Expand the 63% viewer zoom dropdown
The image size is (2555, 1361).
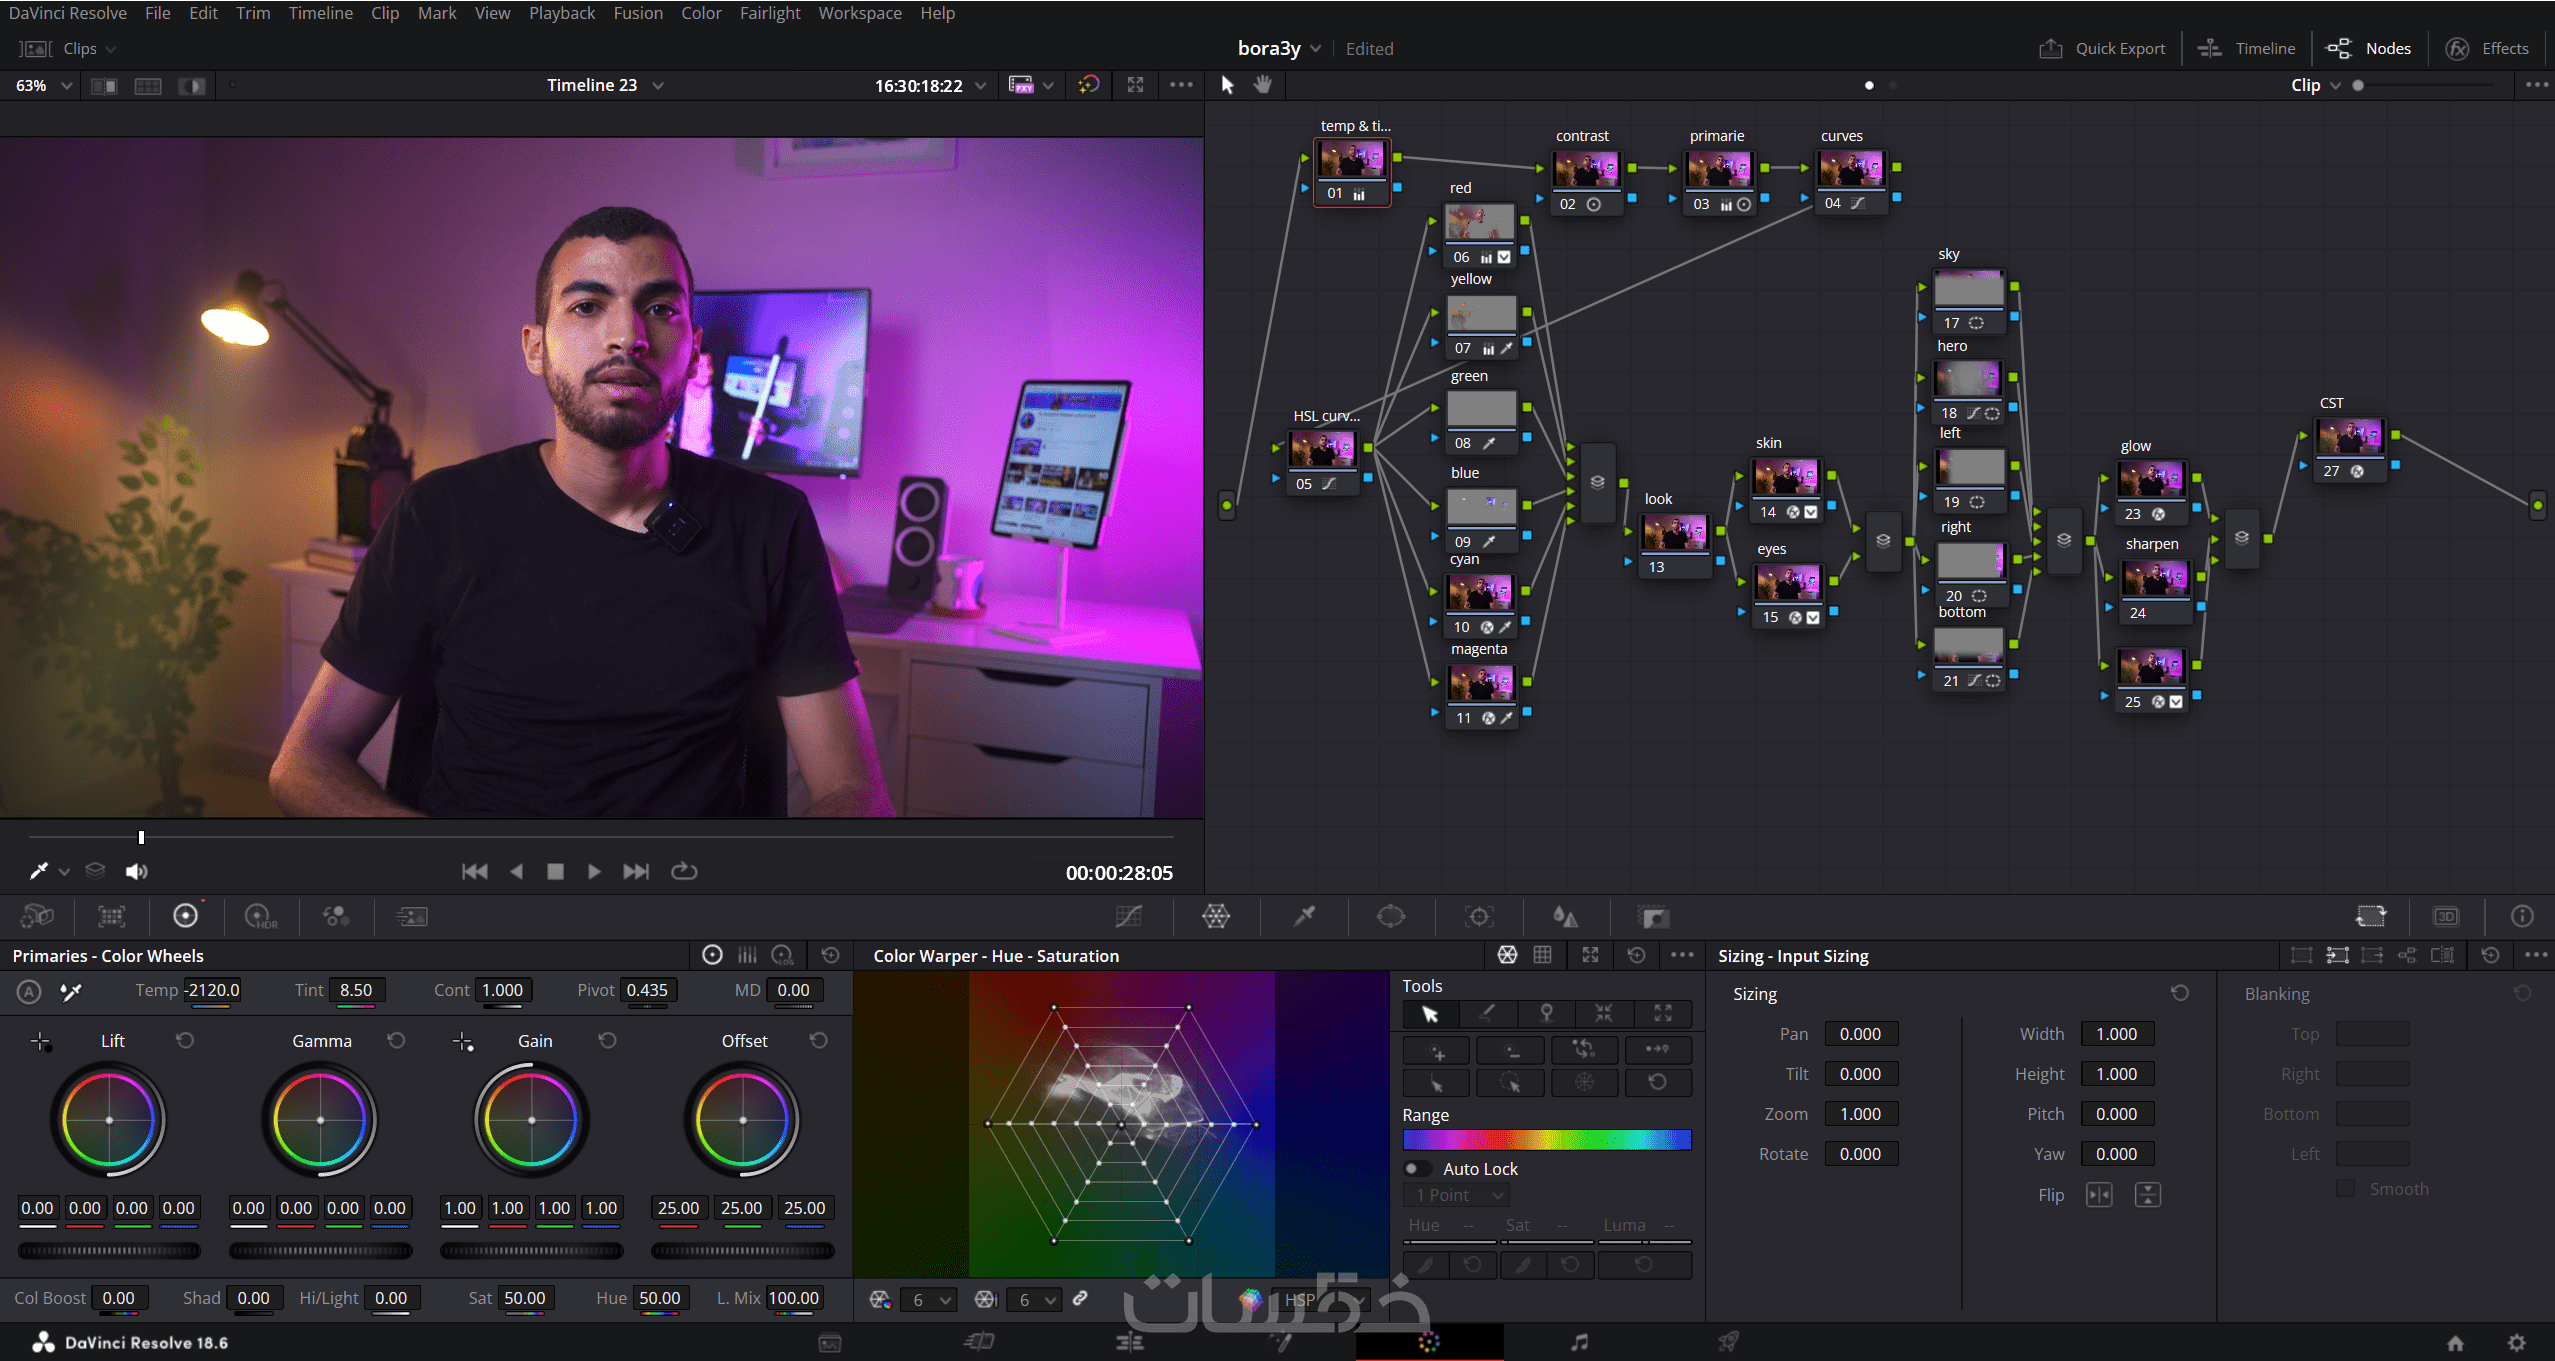(66, 86)
